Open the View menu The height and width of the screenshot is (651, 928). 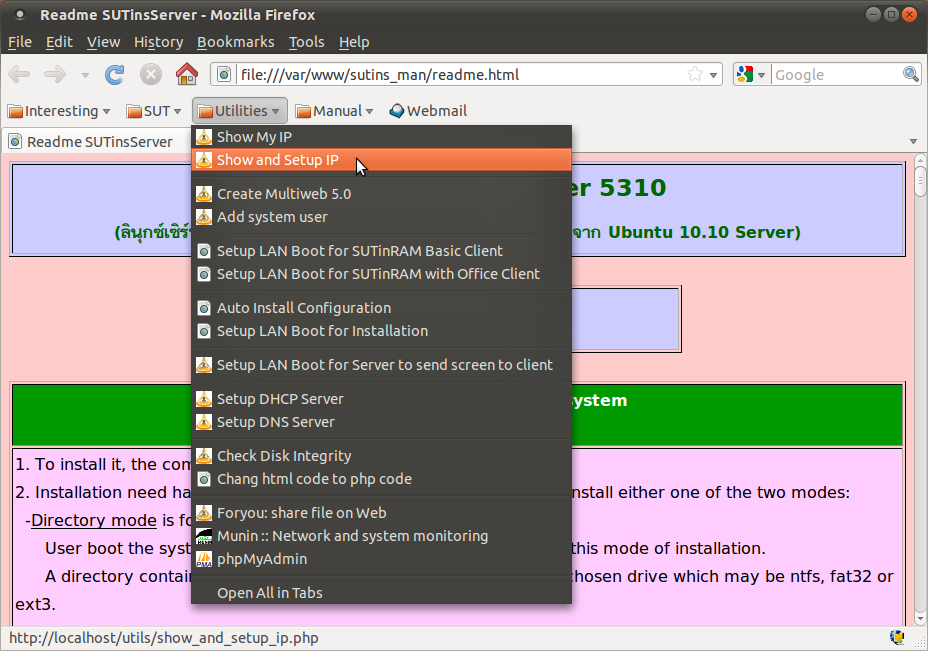[104, 42]
